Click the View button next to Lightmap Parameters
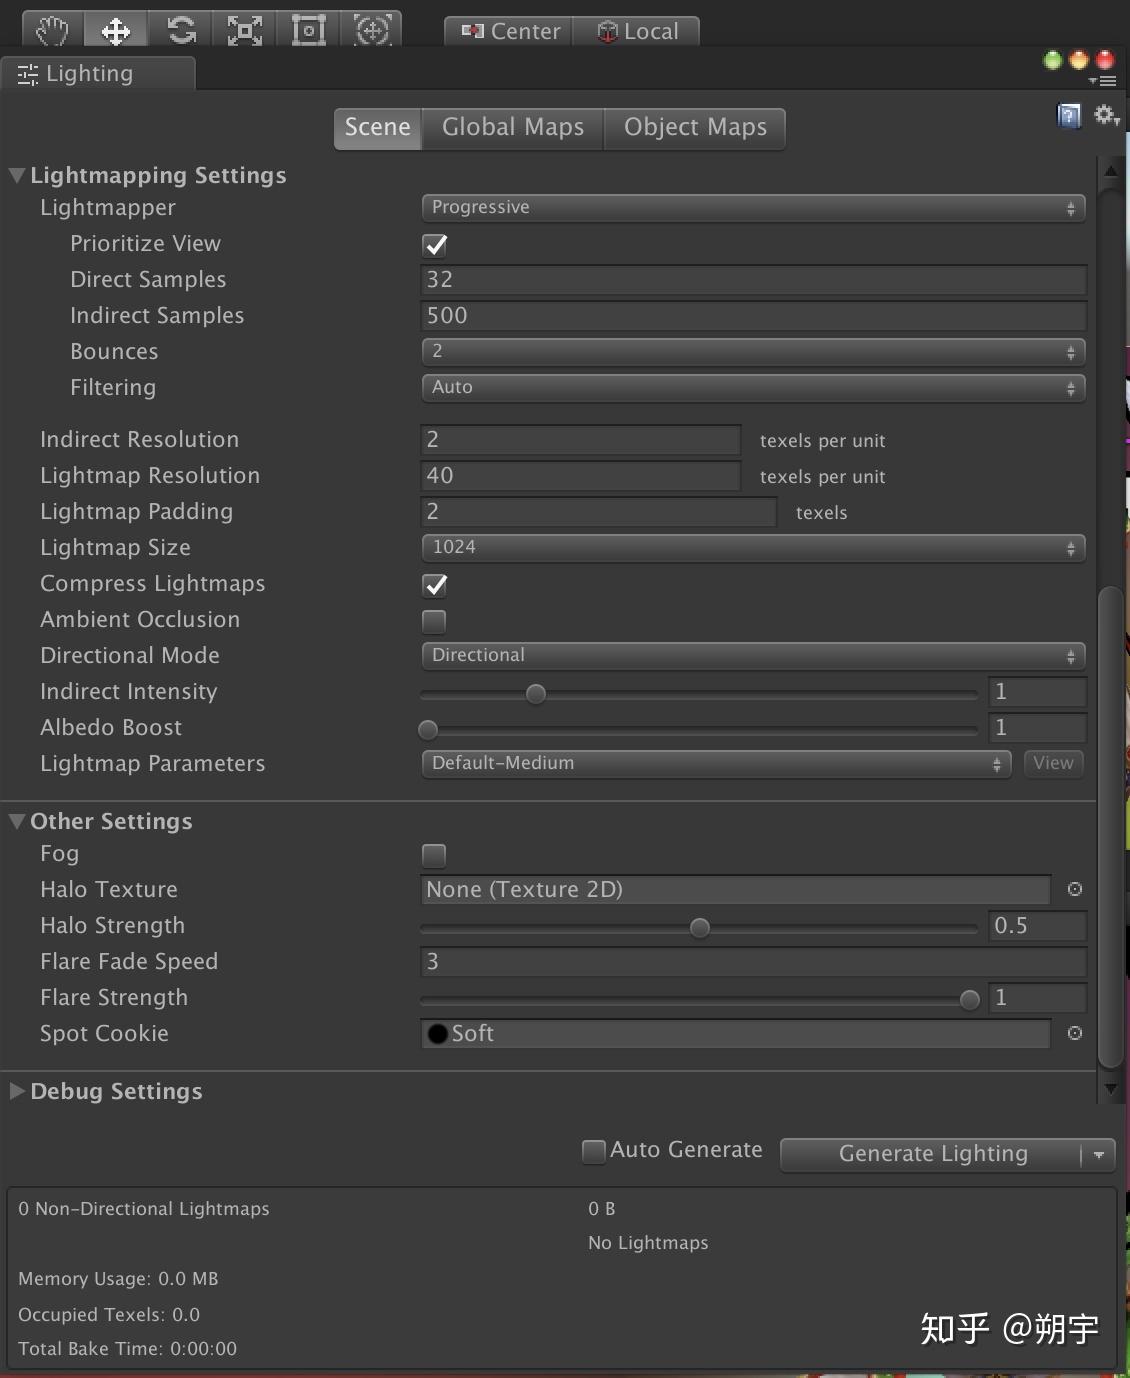1130x1378 pixels. (1052, 763)
